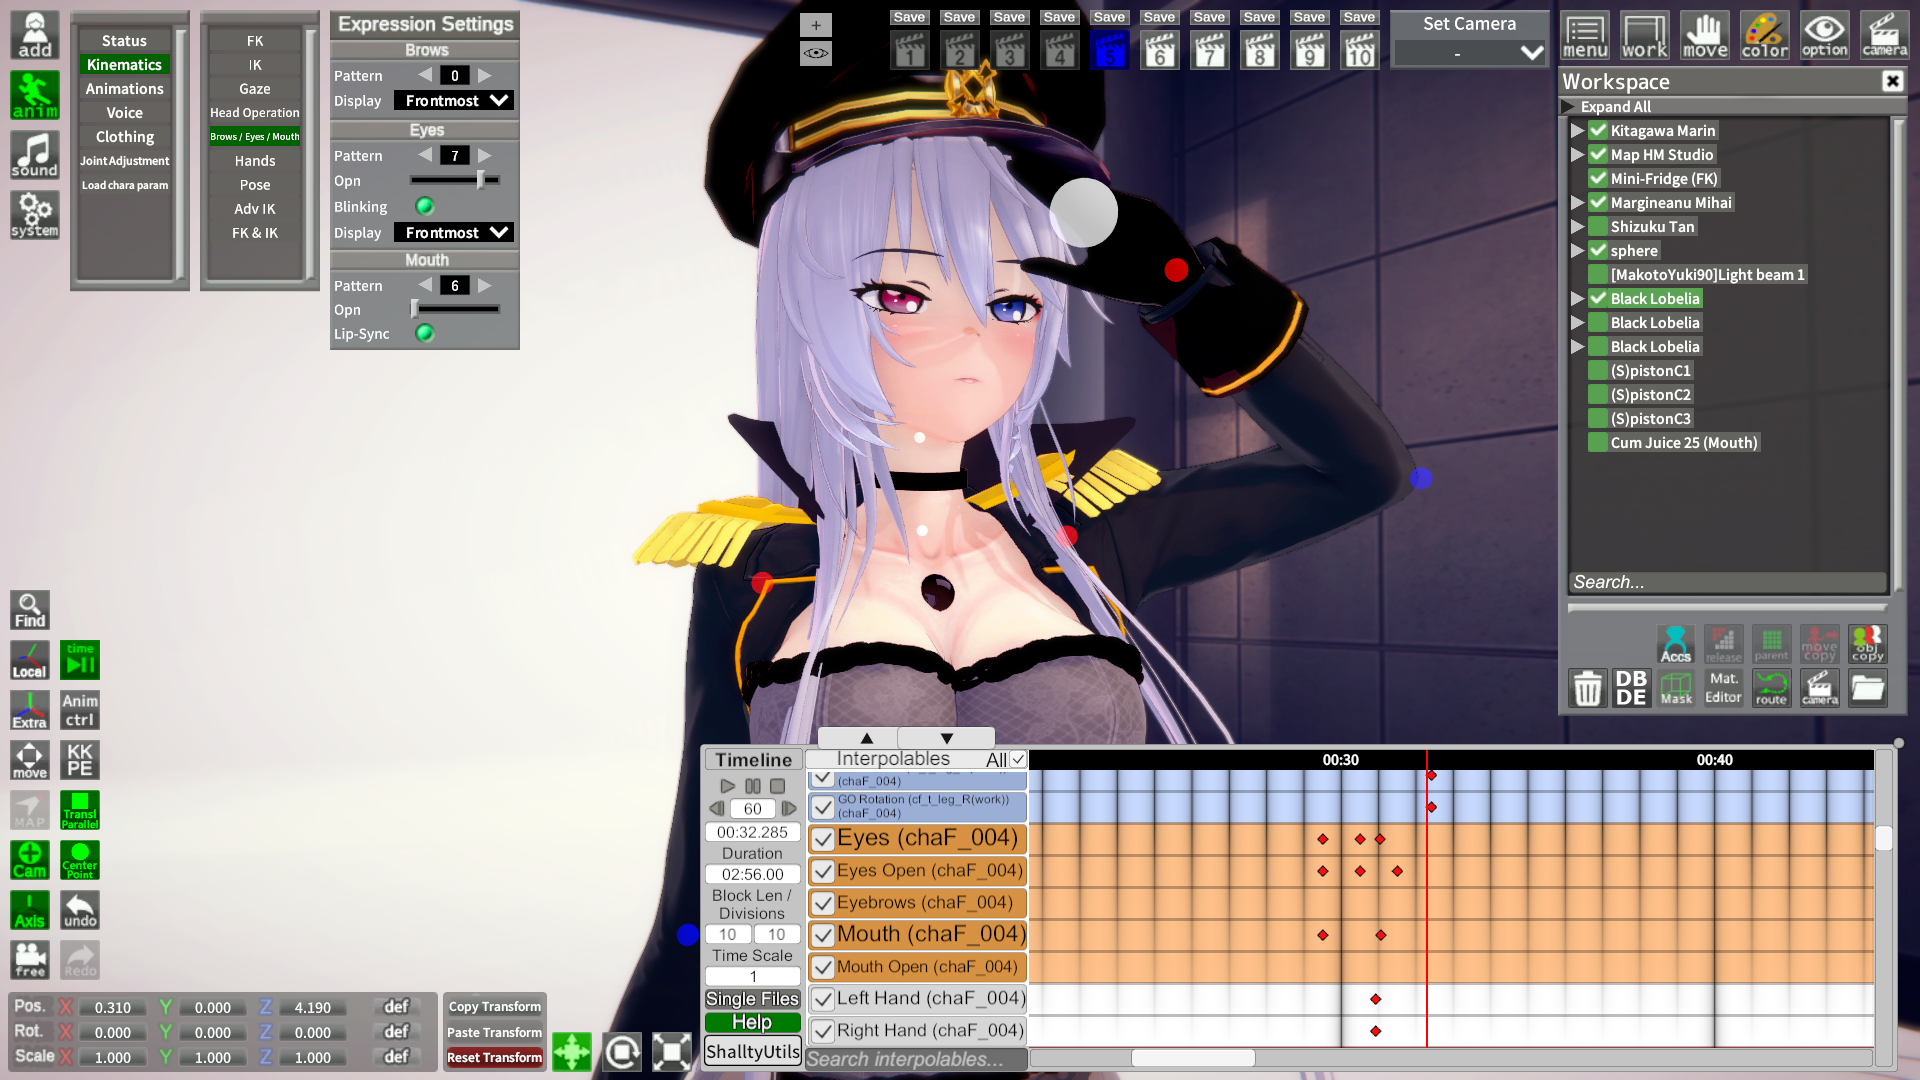1920x1080 pixels.
Task: Expand the selected Black Lobelia node
Action: (x=1577, y=298)
